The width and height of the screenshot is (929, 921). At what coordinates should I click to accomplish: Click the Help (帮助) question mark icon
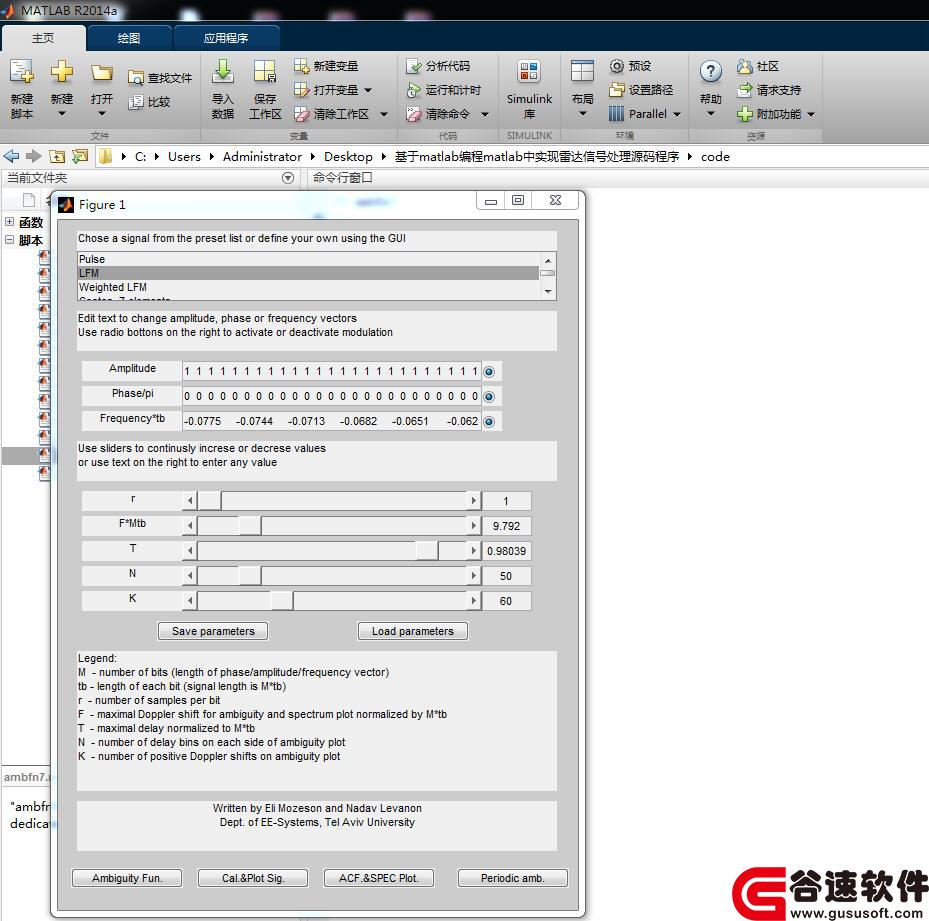[x=710, y=72]
